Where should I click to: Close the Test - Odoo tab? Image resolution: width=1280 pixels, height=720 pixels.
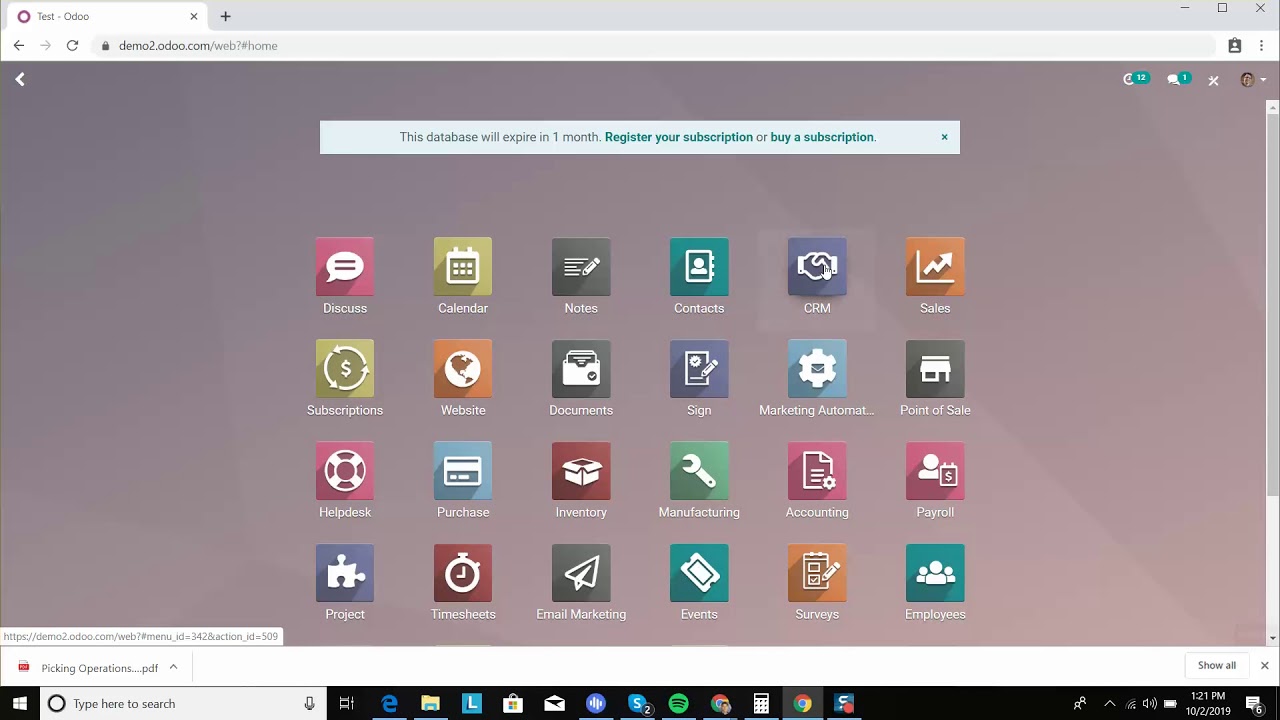coord(194,16)
